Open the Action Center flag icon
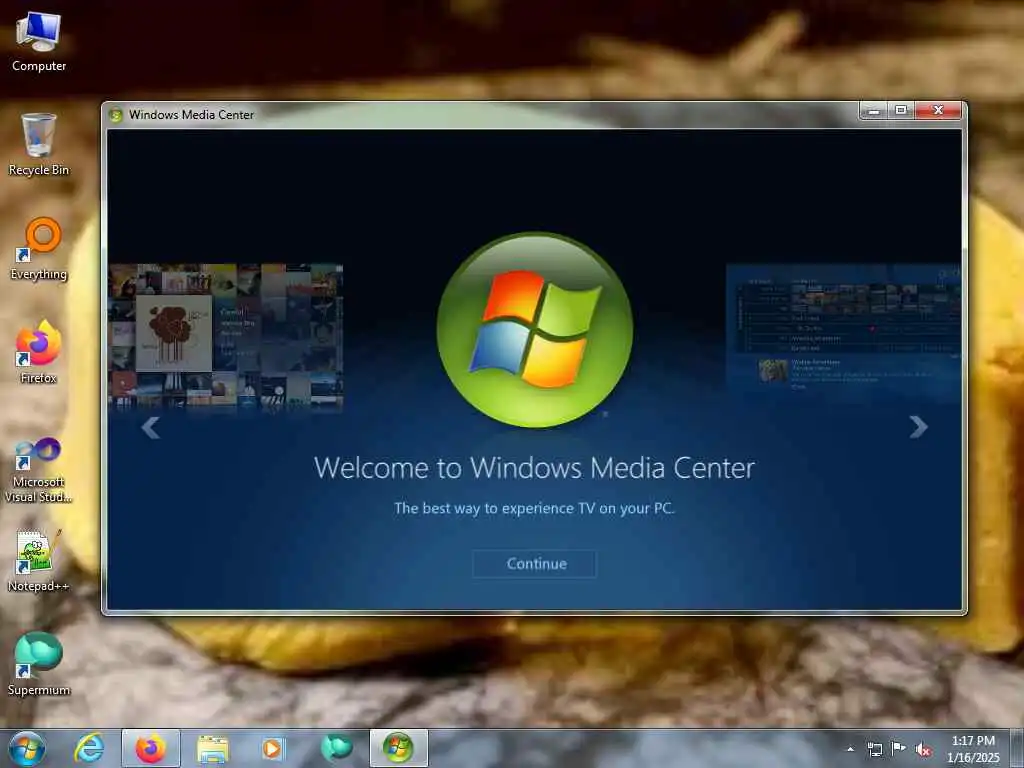The height and width of the screenshot is (768, 1024). (x=899, y=748)
